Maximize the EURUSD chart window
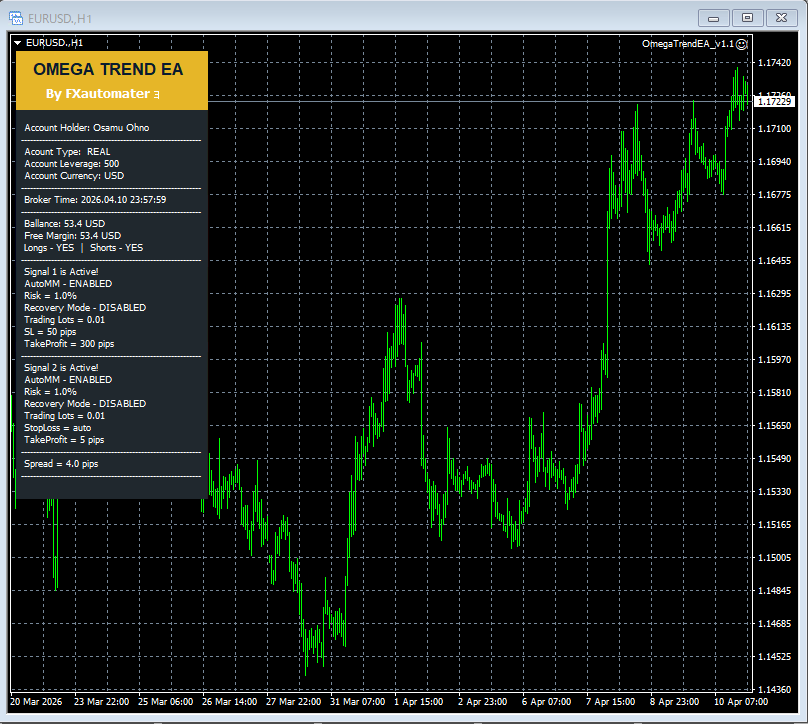The image size is (808, 724). coord(746,17)
